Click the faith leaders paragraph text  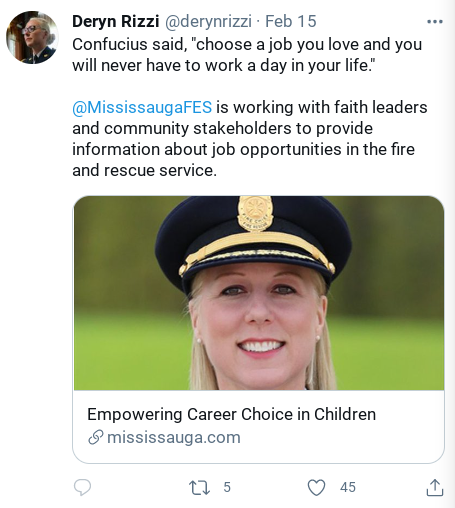coord(250,139)
